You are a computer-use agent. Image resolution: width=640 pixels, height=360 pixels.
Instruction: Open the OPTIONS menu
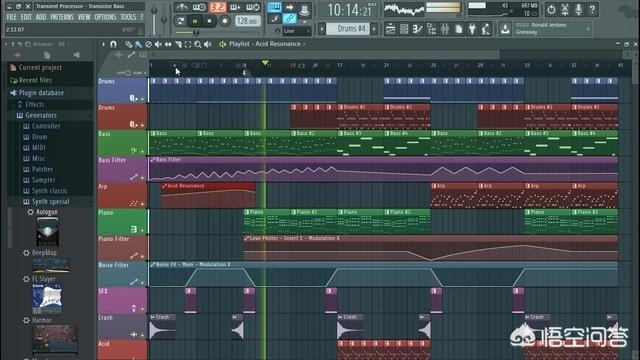pos(105,17)
